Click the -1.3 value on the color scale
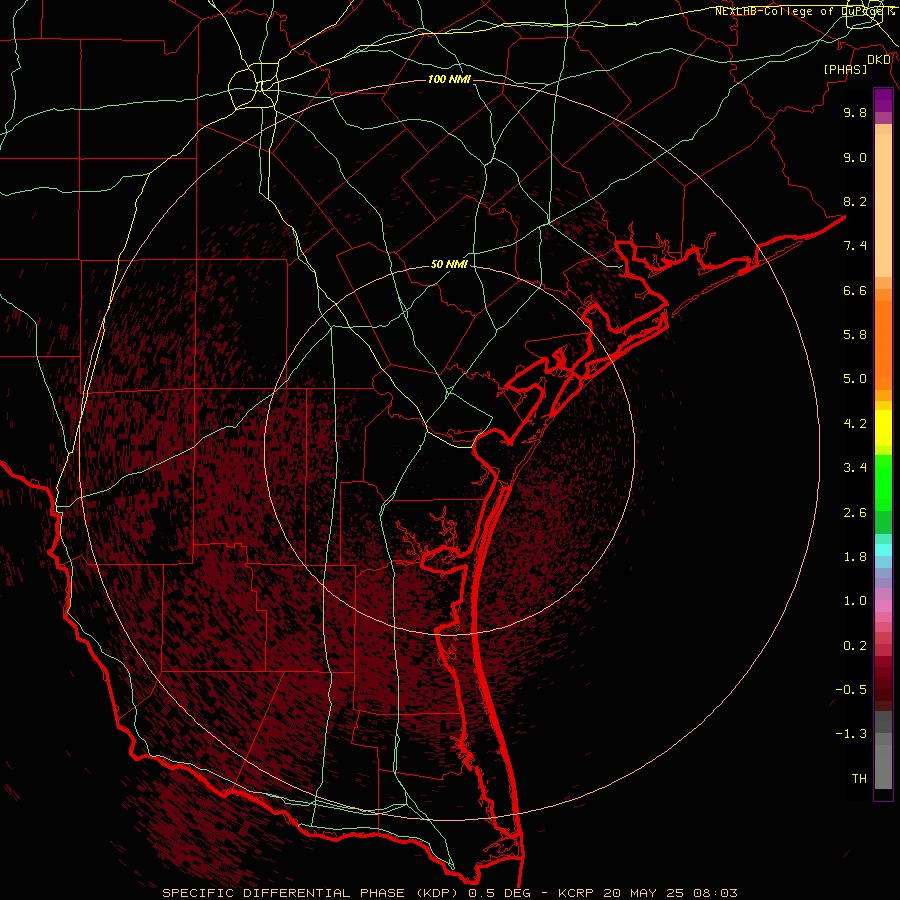900x900 pixels. [x=851, y=734]
